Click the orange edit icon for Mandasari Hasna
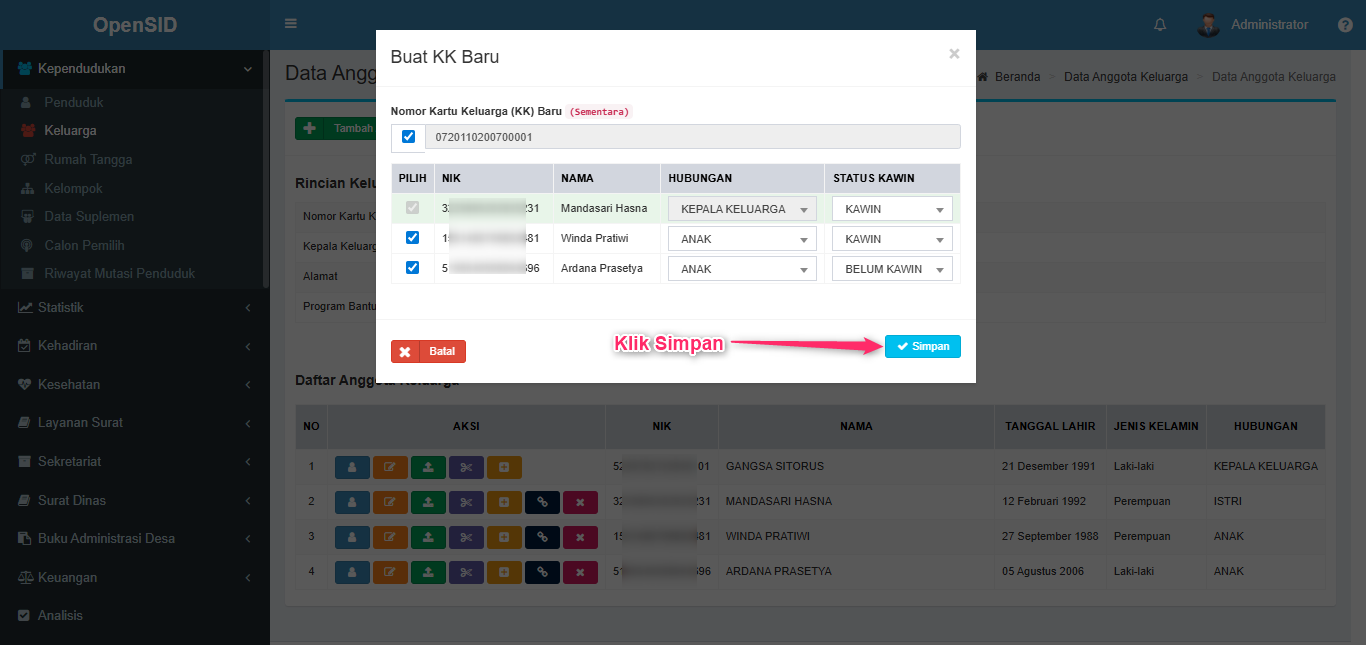This screenshot has width=1366, height=645. pyautogui.click(x=390, y=502)
